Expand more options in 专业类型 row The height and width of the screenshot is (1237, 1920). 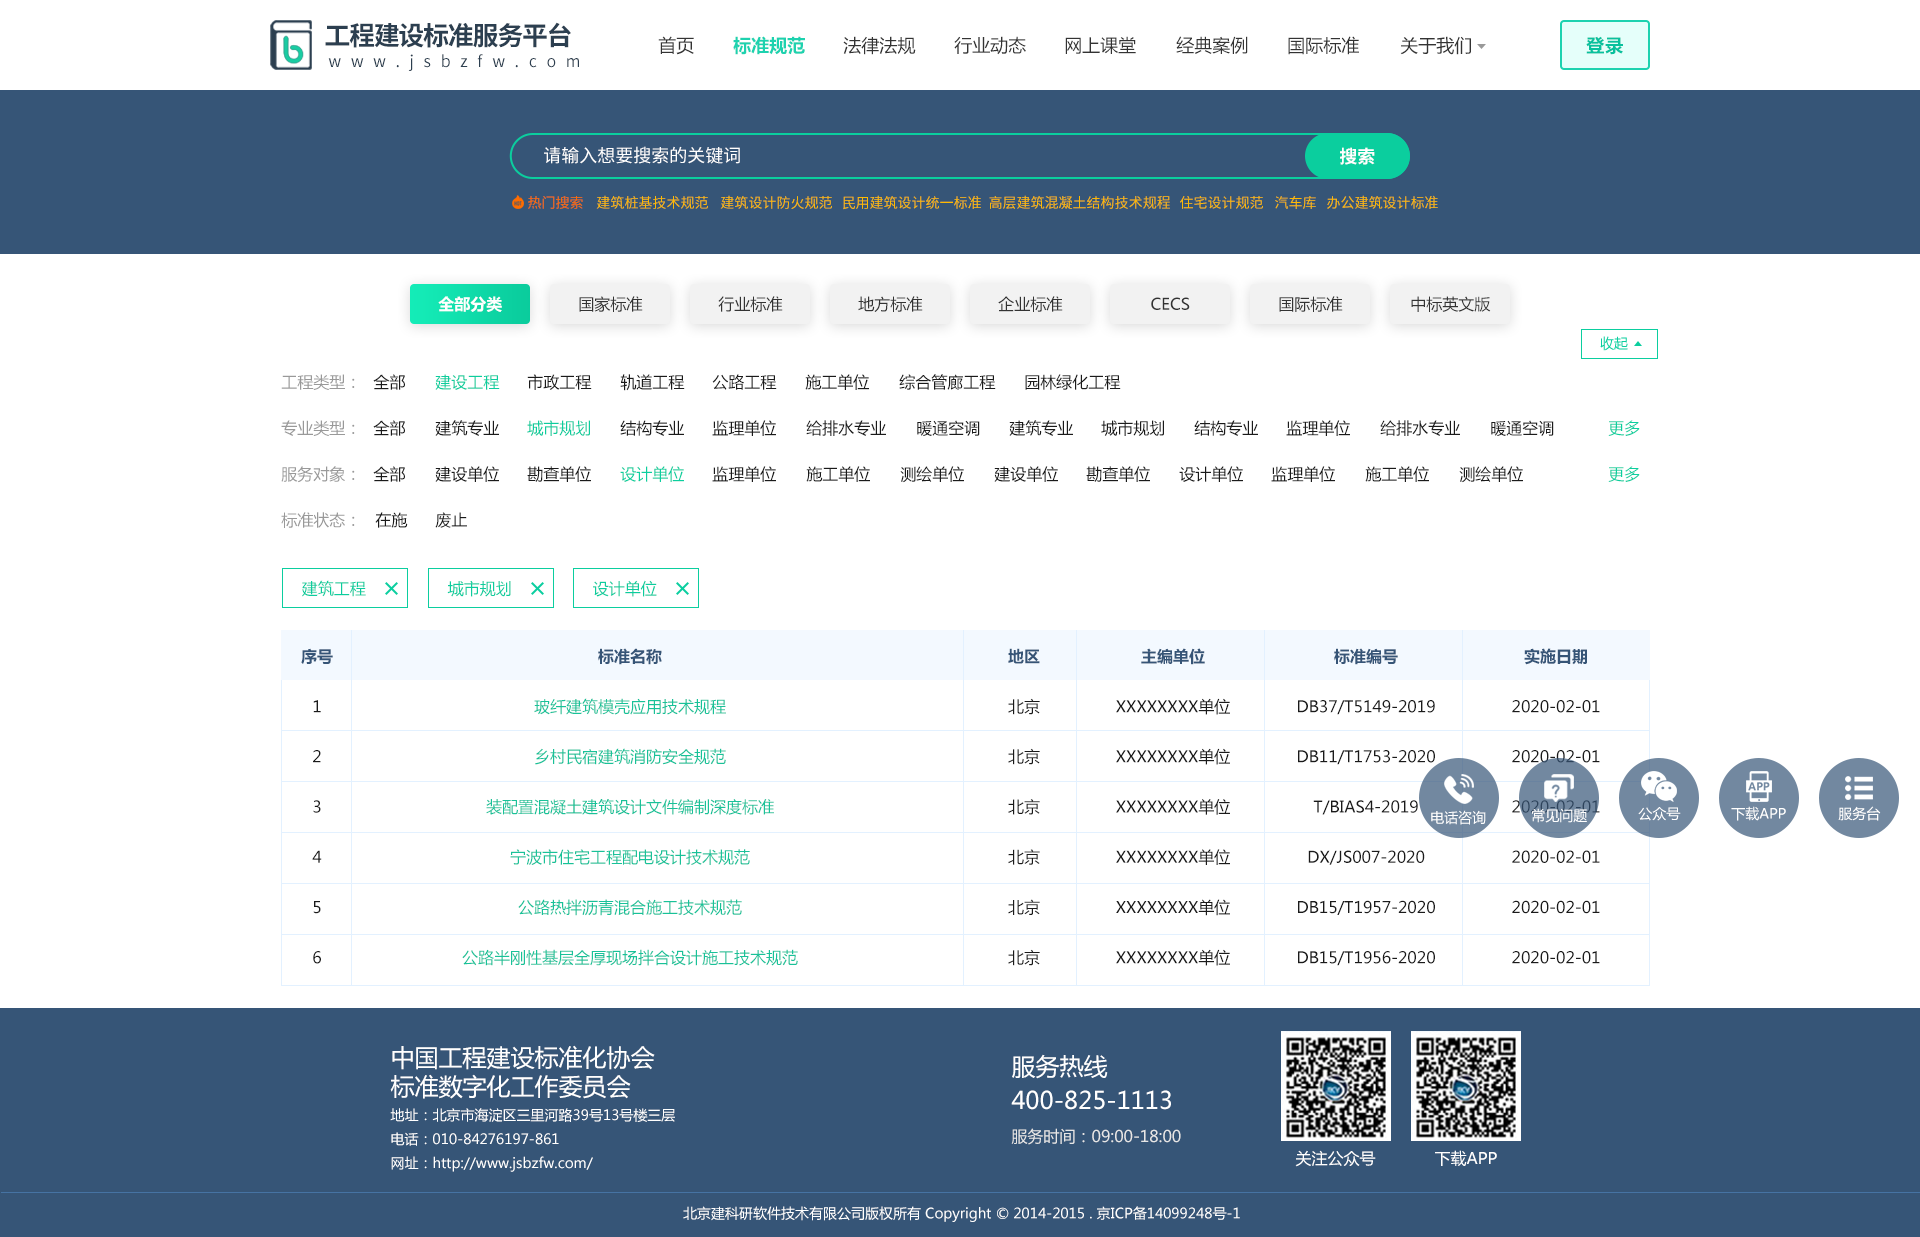[1623, 428]
